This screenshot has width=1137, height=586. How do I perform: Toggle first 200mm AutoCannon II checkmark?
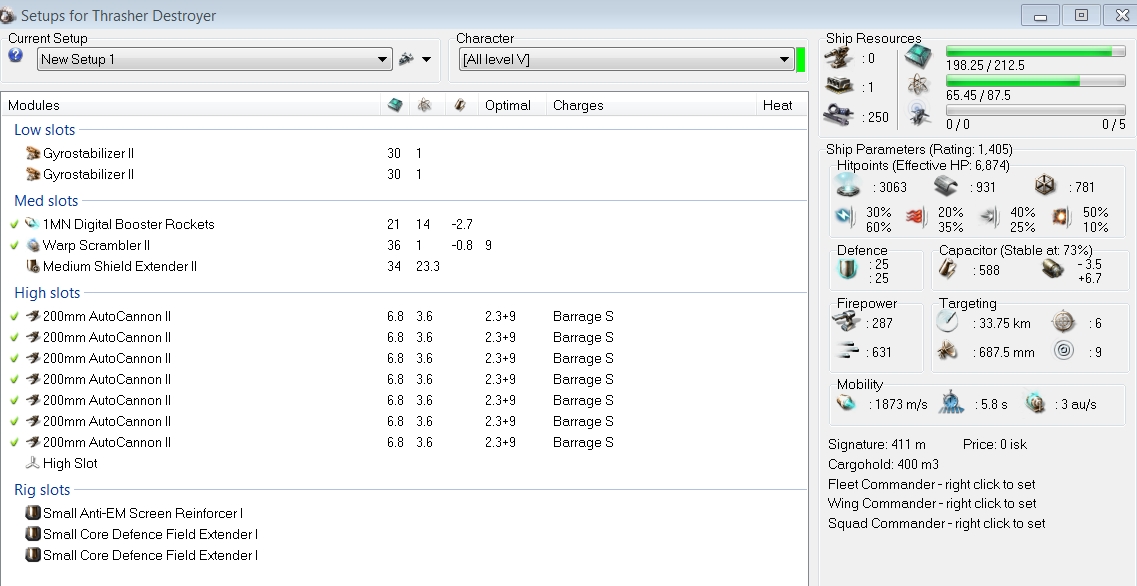click(14, 316)
